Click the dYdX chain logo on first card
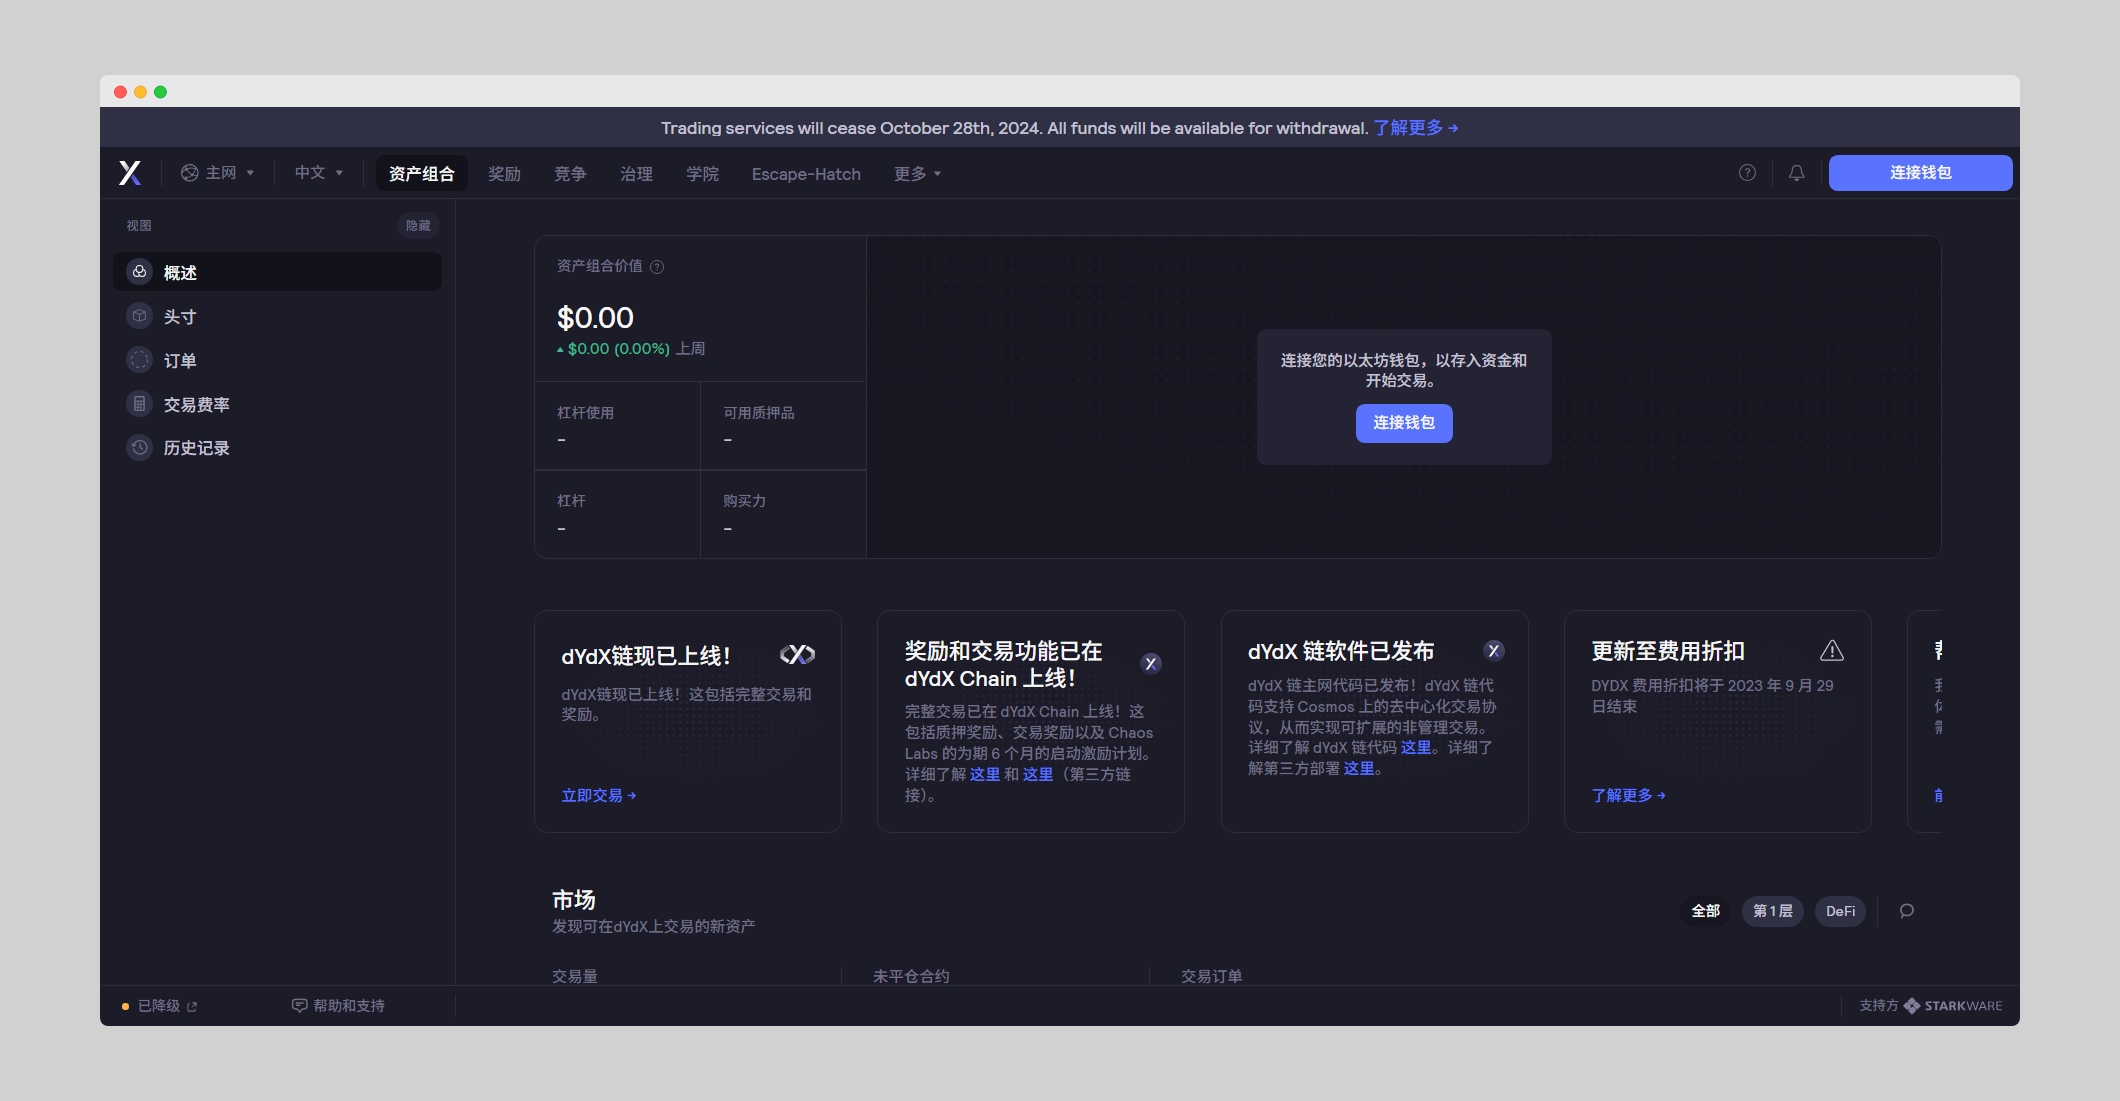The height and width of the screenshot is (1101, 2120). (x=797, y=655)
